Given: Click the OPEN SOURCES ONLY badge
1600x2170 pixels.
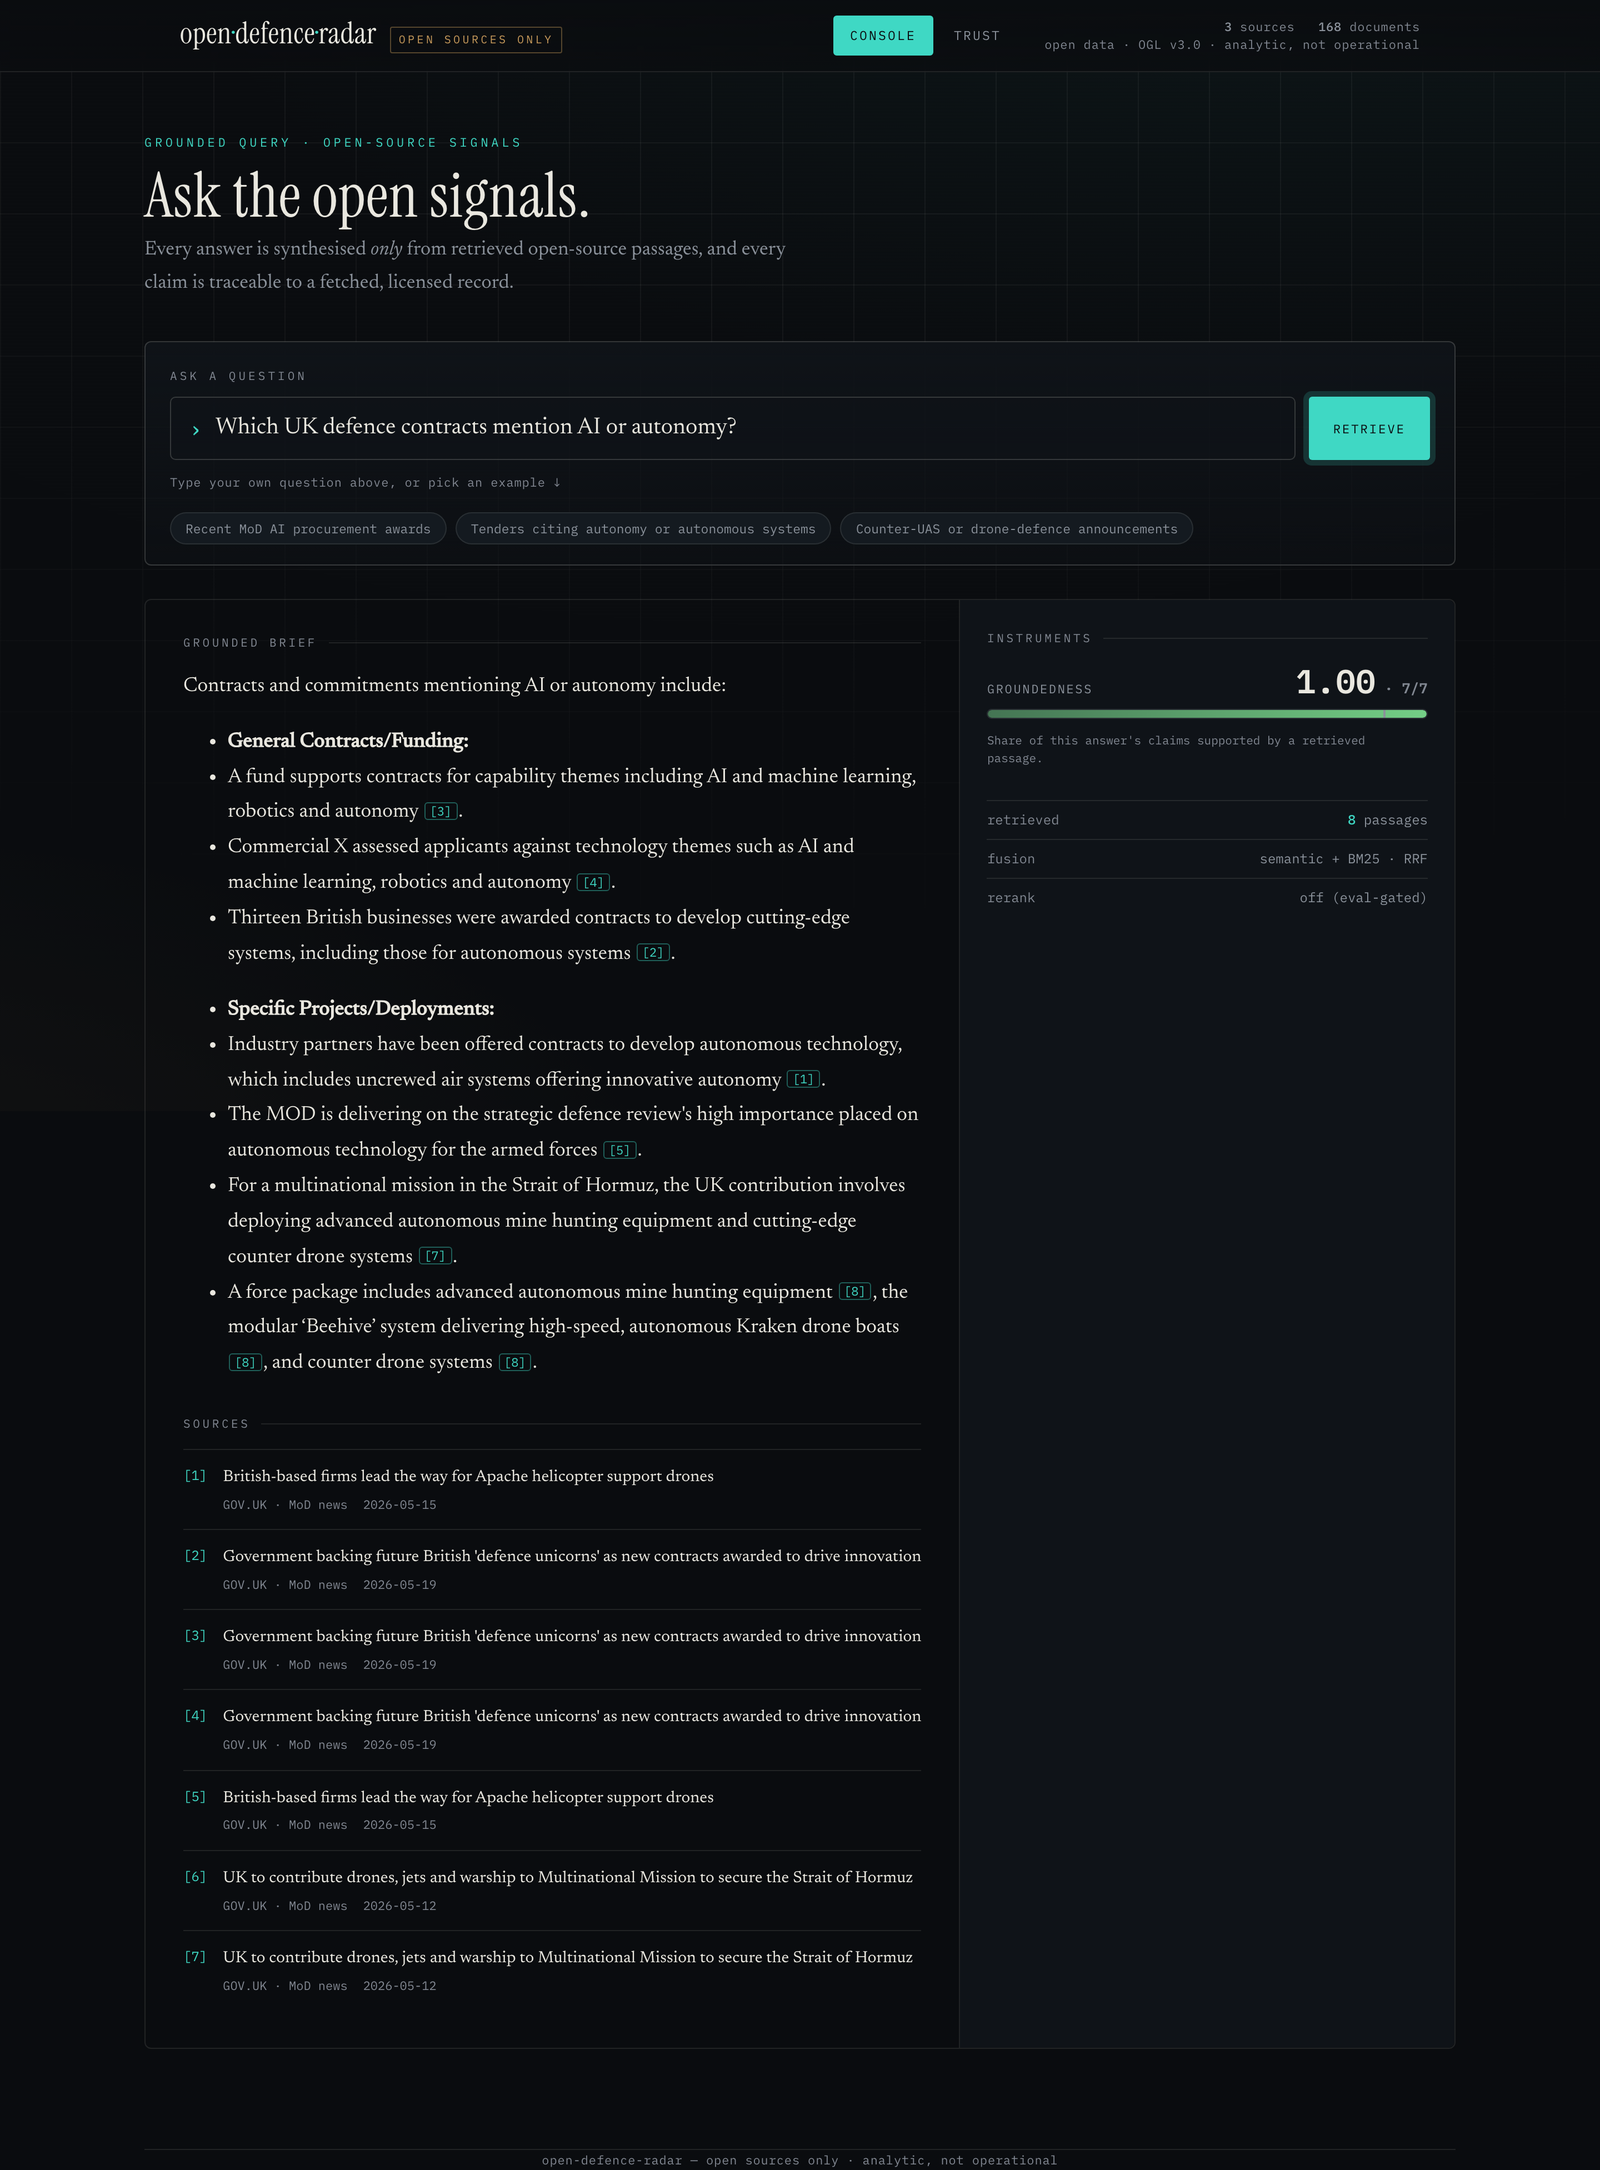Looking at the screenshot, I should click(476, 40).
